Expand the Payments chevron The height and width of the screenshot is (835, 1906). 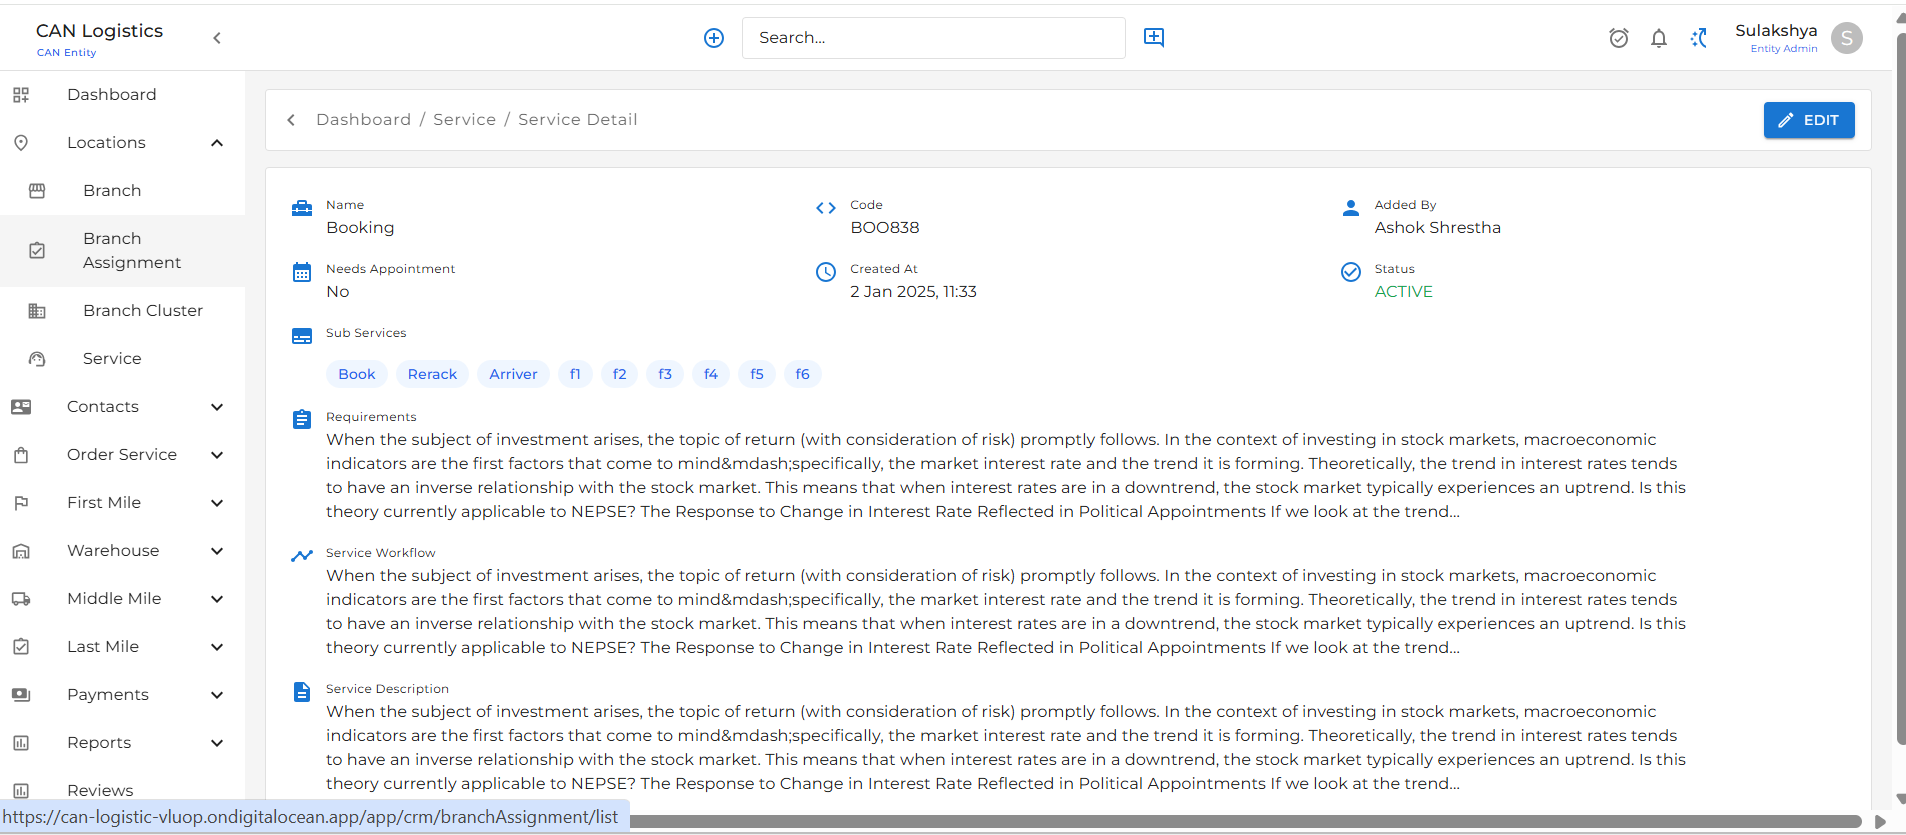[217, 695]
